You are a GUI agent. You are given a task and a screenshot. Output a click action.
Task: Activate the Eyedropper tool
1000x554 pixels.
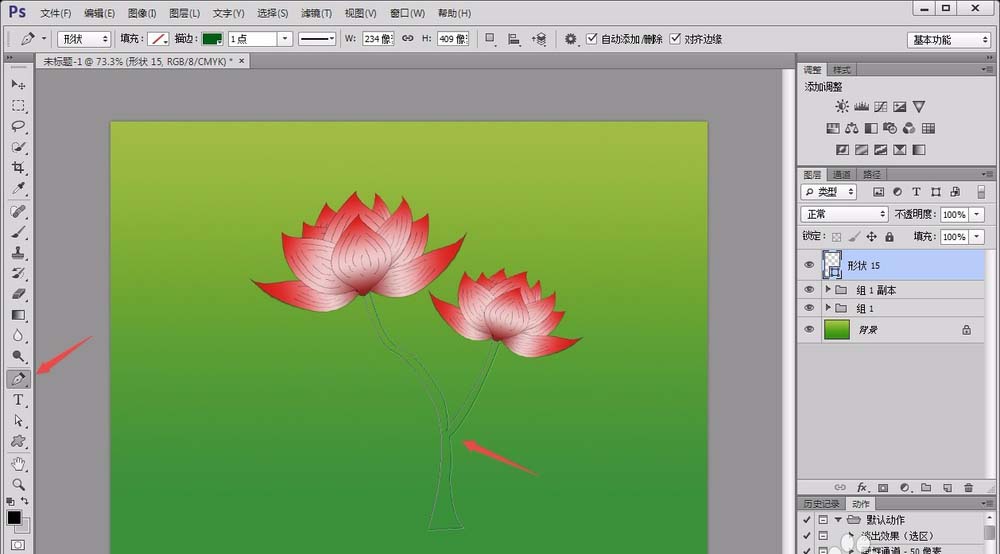coord(18,189)
